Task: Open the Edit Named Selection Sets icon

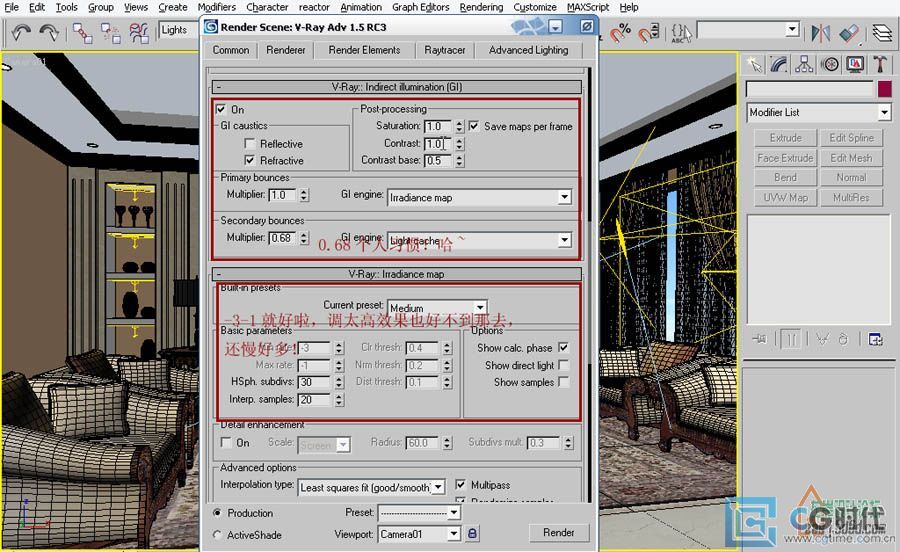Action: tap(681, 33)
